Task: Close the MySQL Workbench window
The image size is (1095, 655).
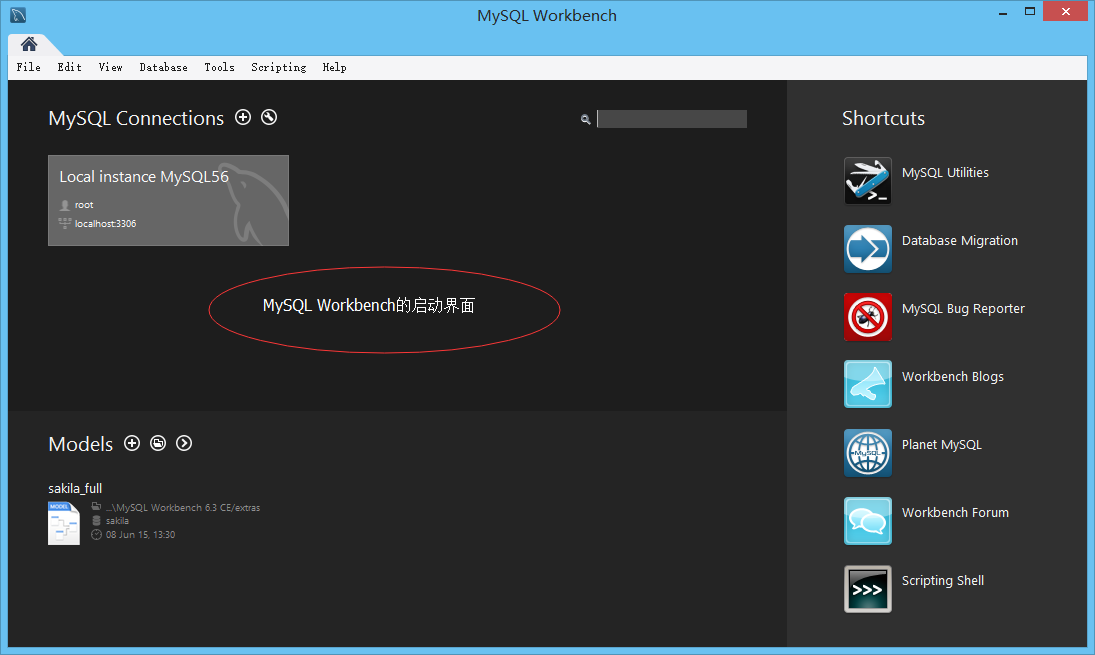Action: 1066,11
